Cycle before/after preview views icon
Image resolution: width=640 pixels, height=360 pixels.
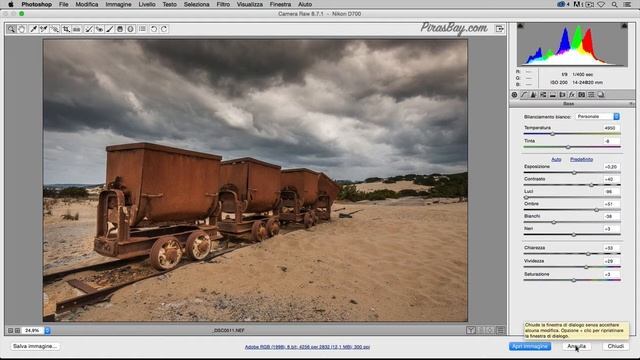click(471, 330)
